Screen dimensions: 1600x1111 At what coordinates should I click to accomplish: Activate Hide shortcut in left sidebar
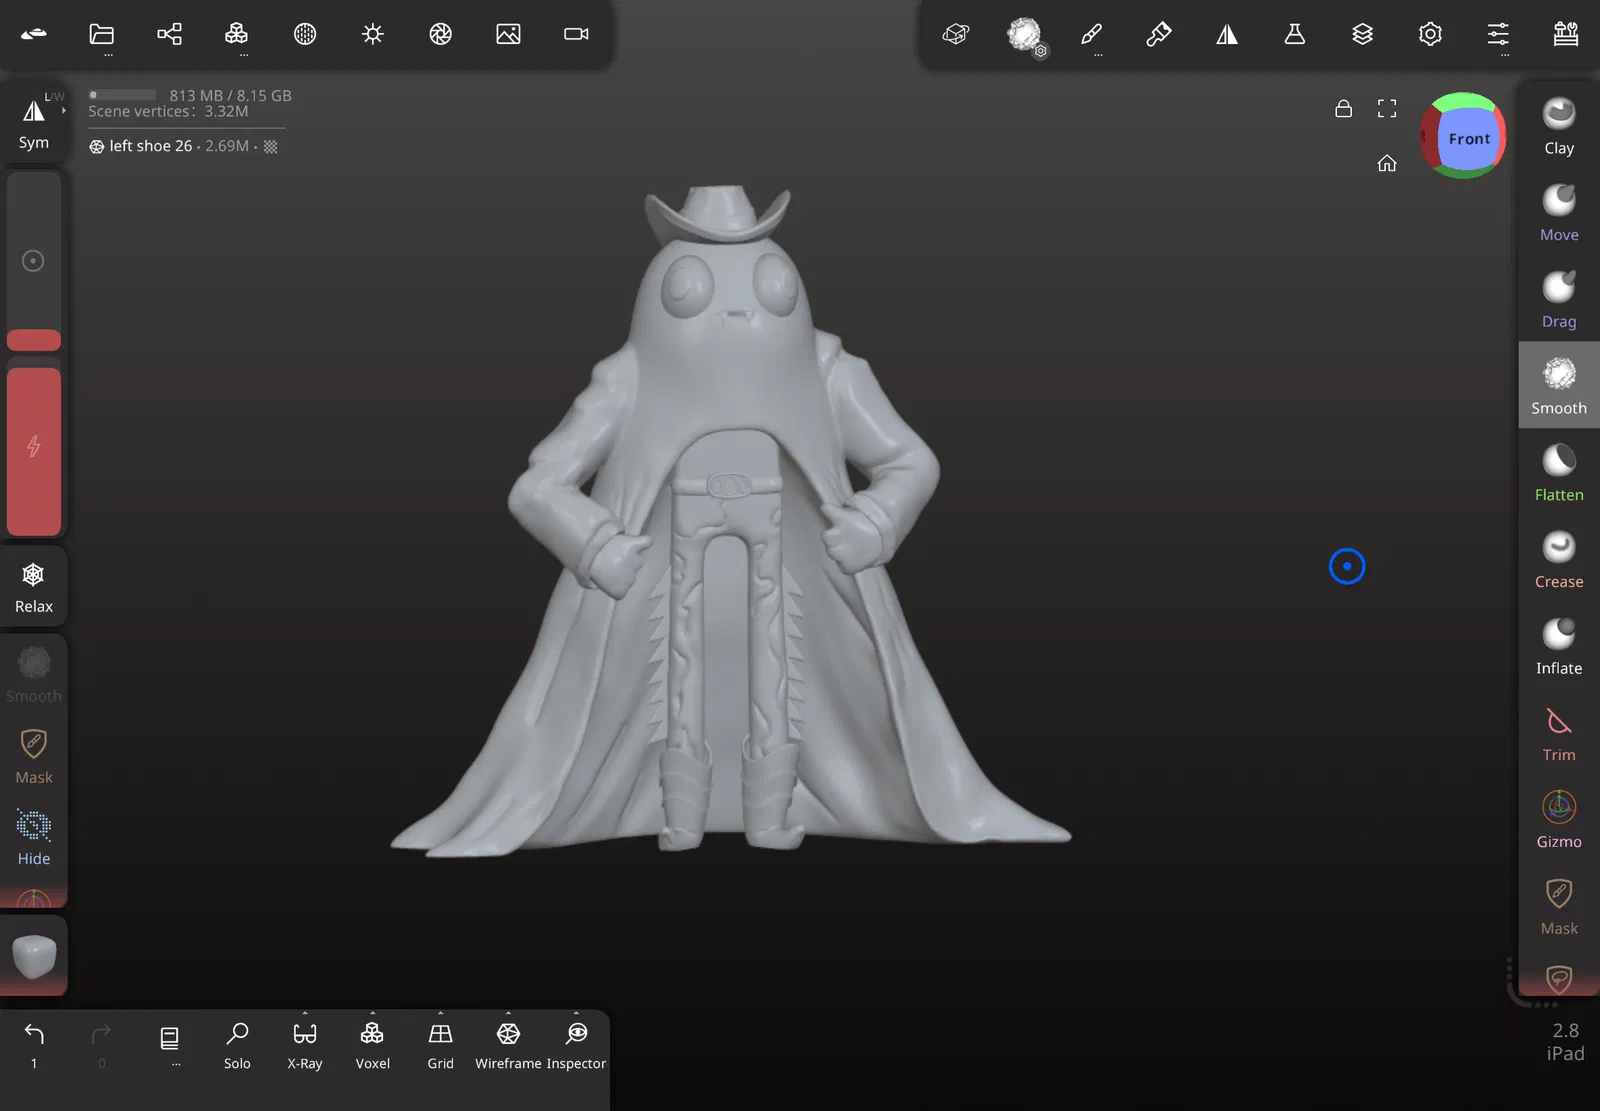(34, 838)
